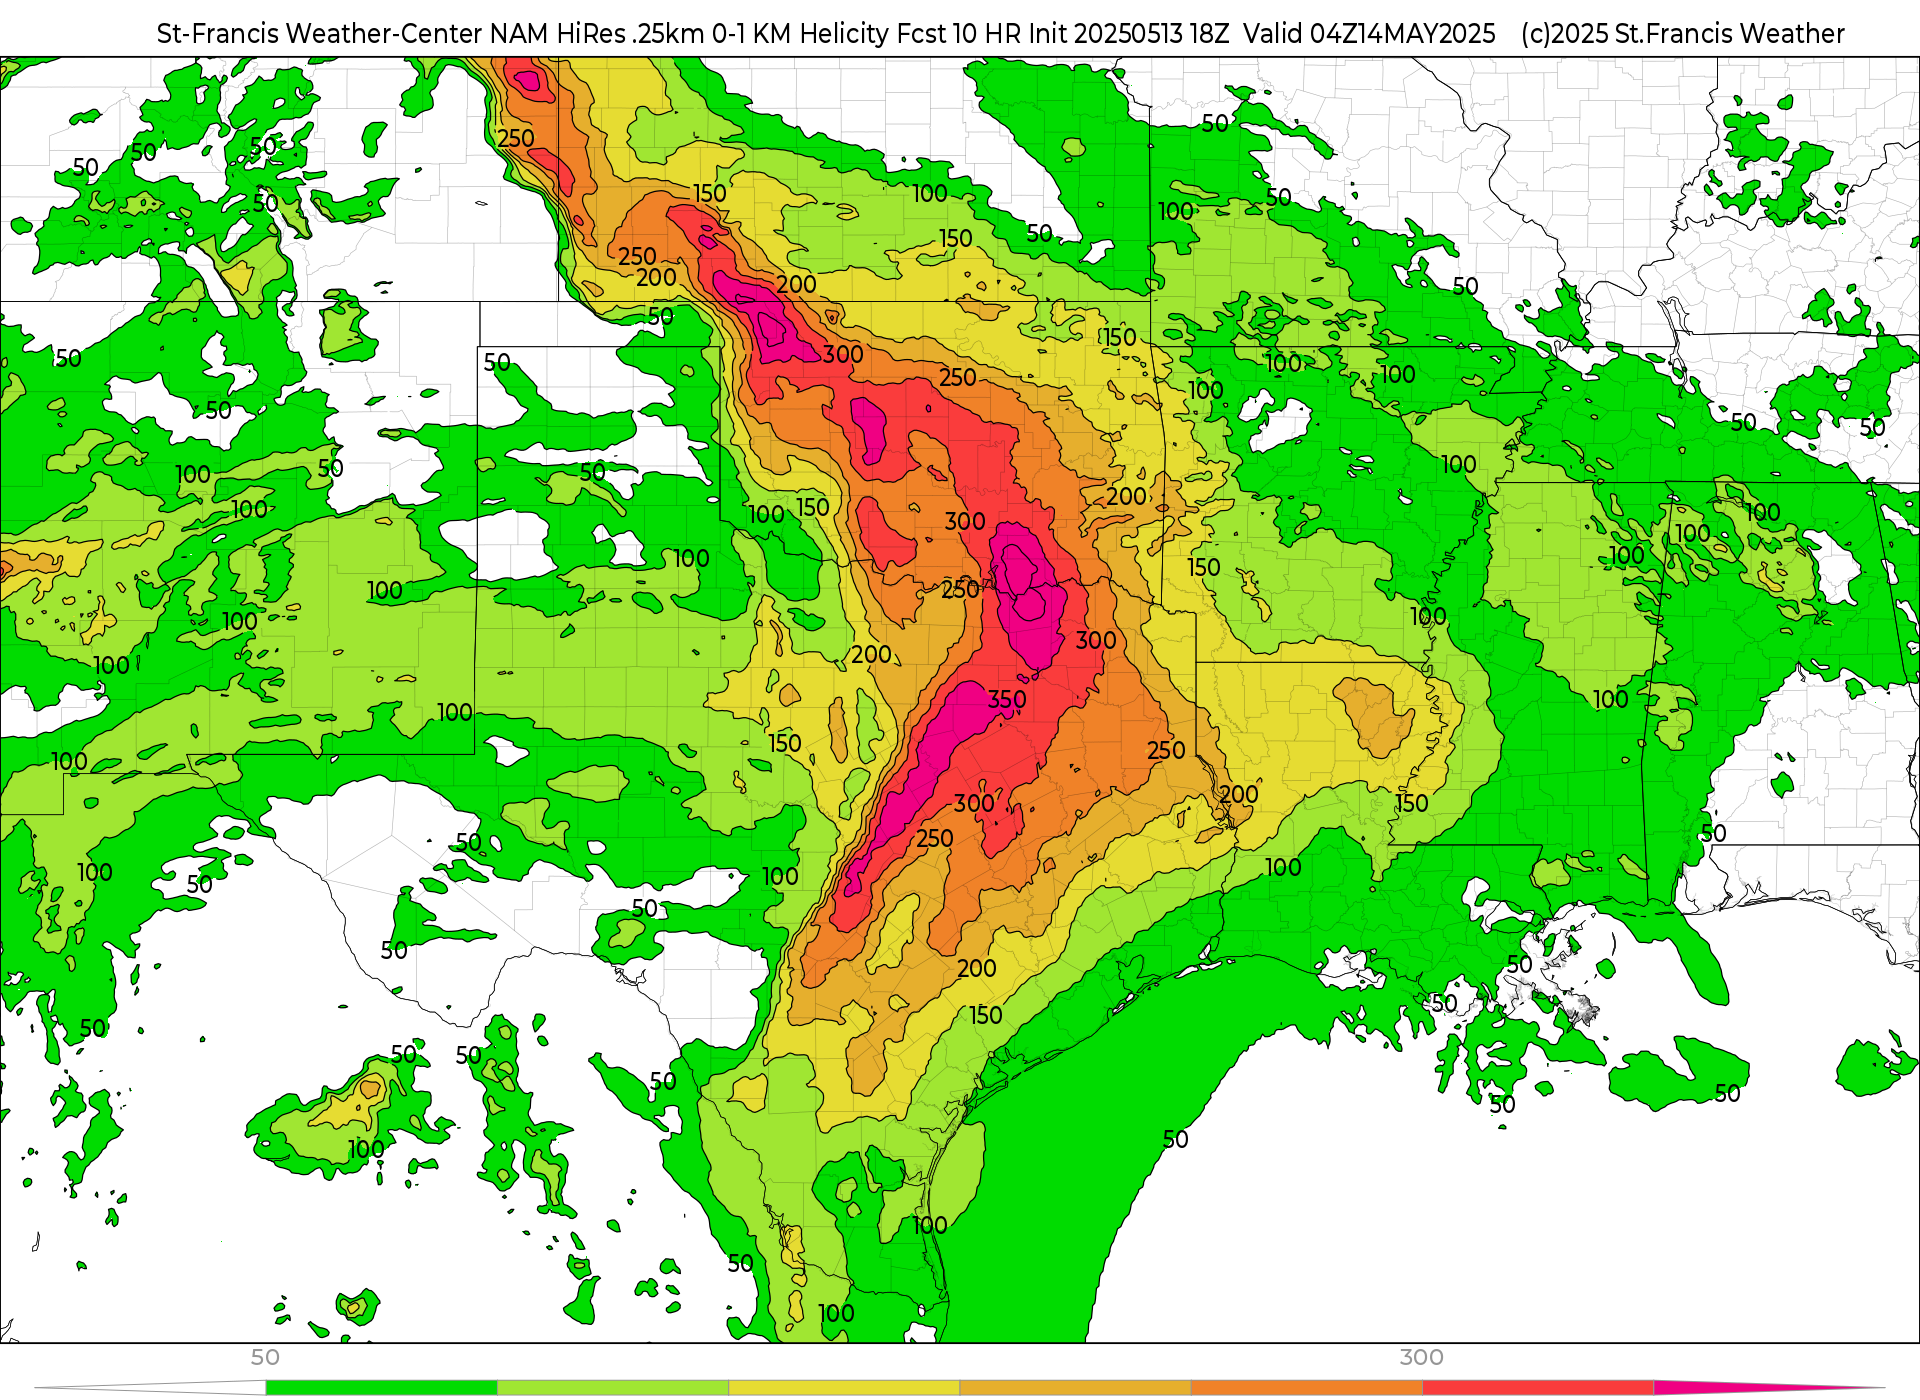Click the yellow color bar segment
This screenshot has height=1400, width=1920.
(x=844, y=1388)
